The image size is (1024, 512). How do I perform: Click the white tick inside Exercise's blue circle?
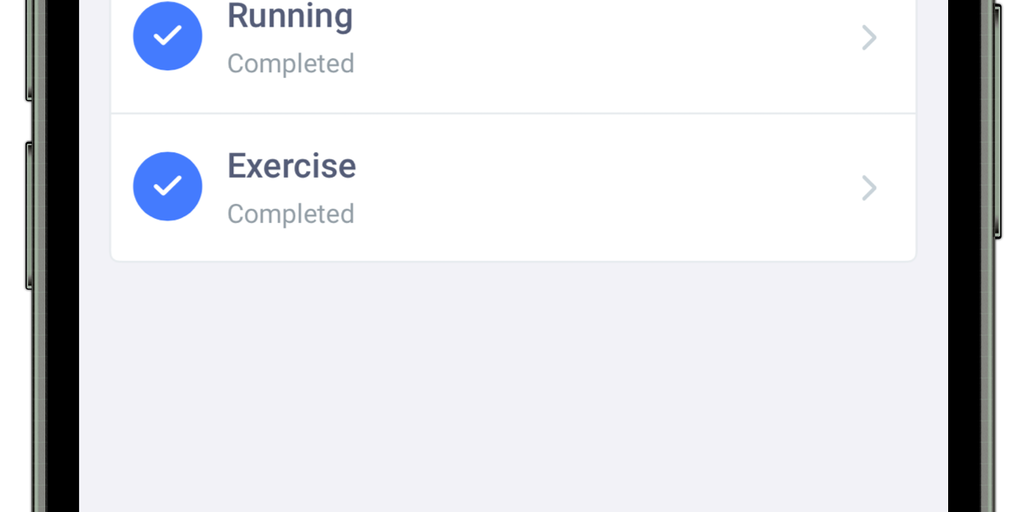pyautogui.click(x=168, y=186)
